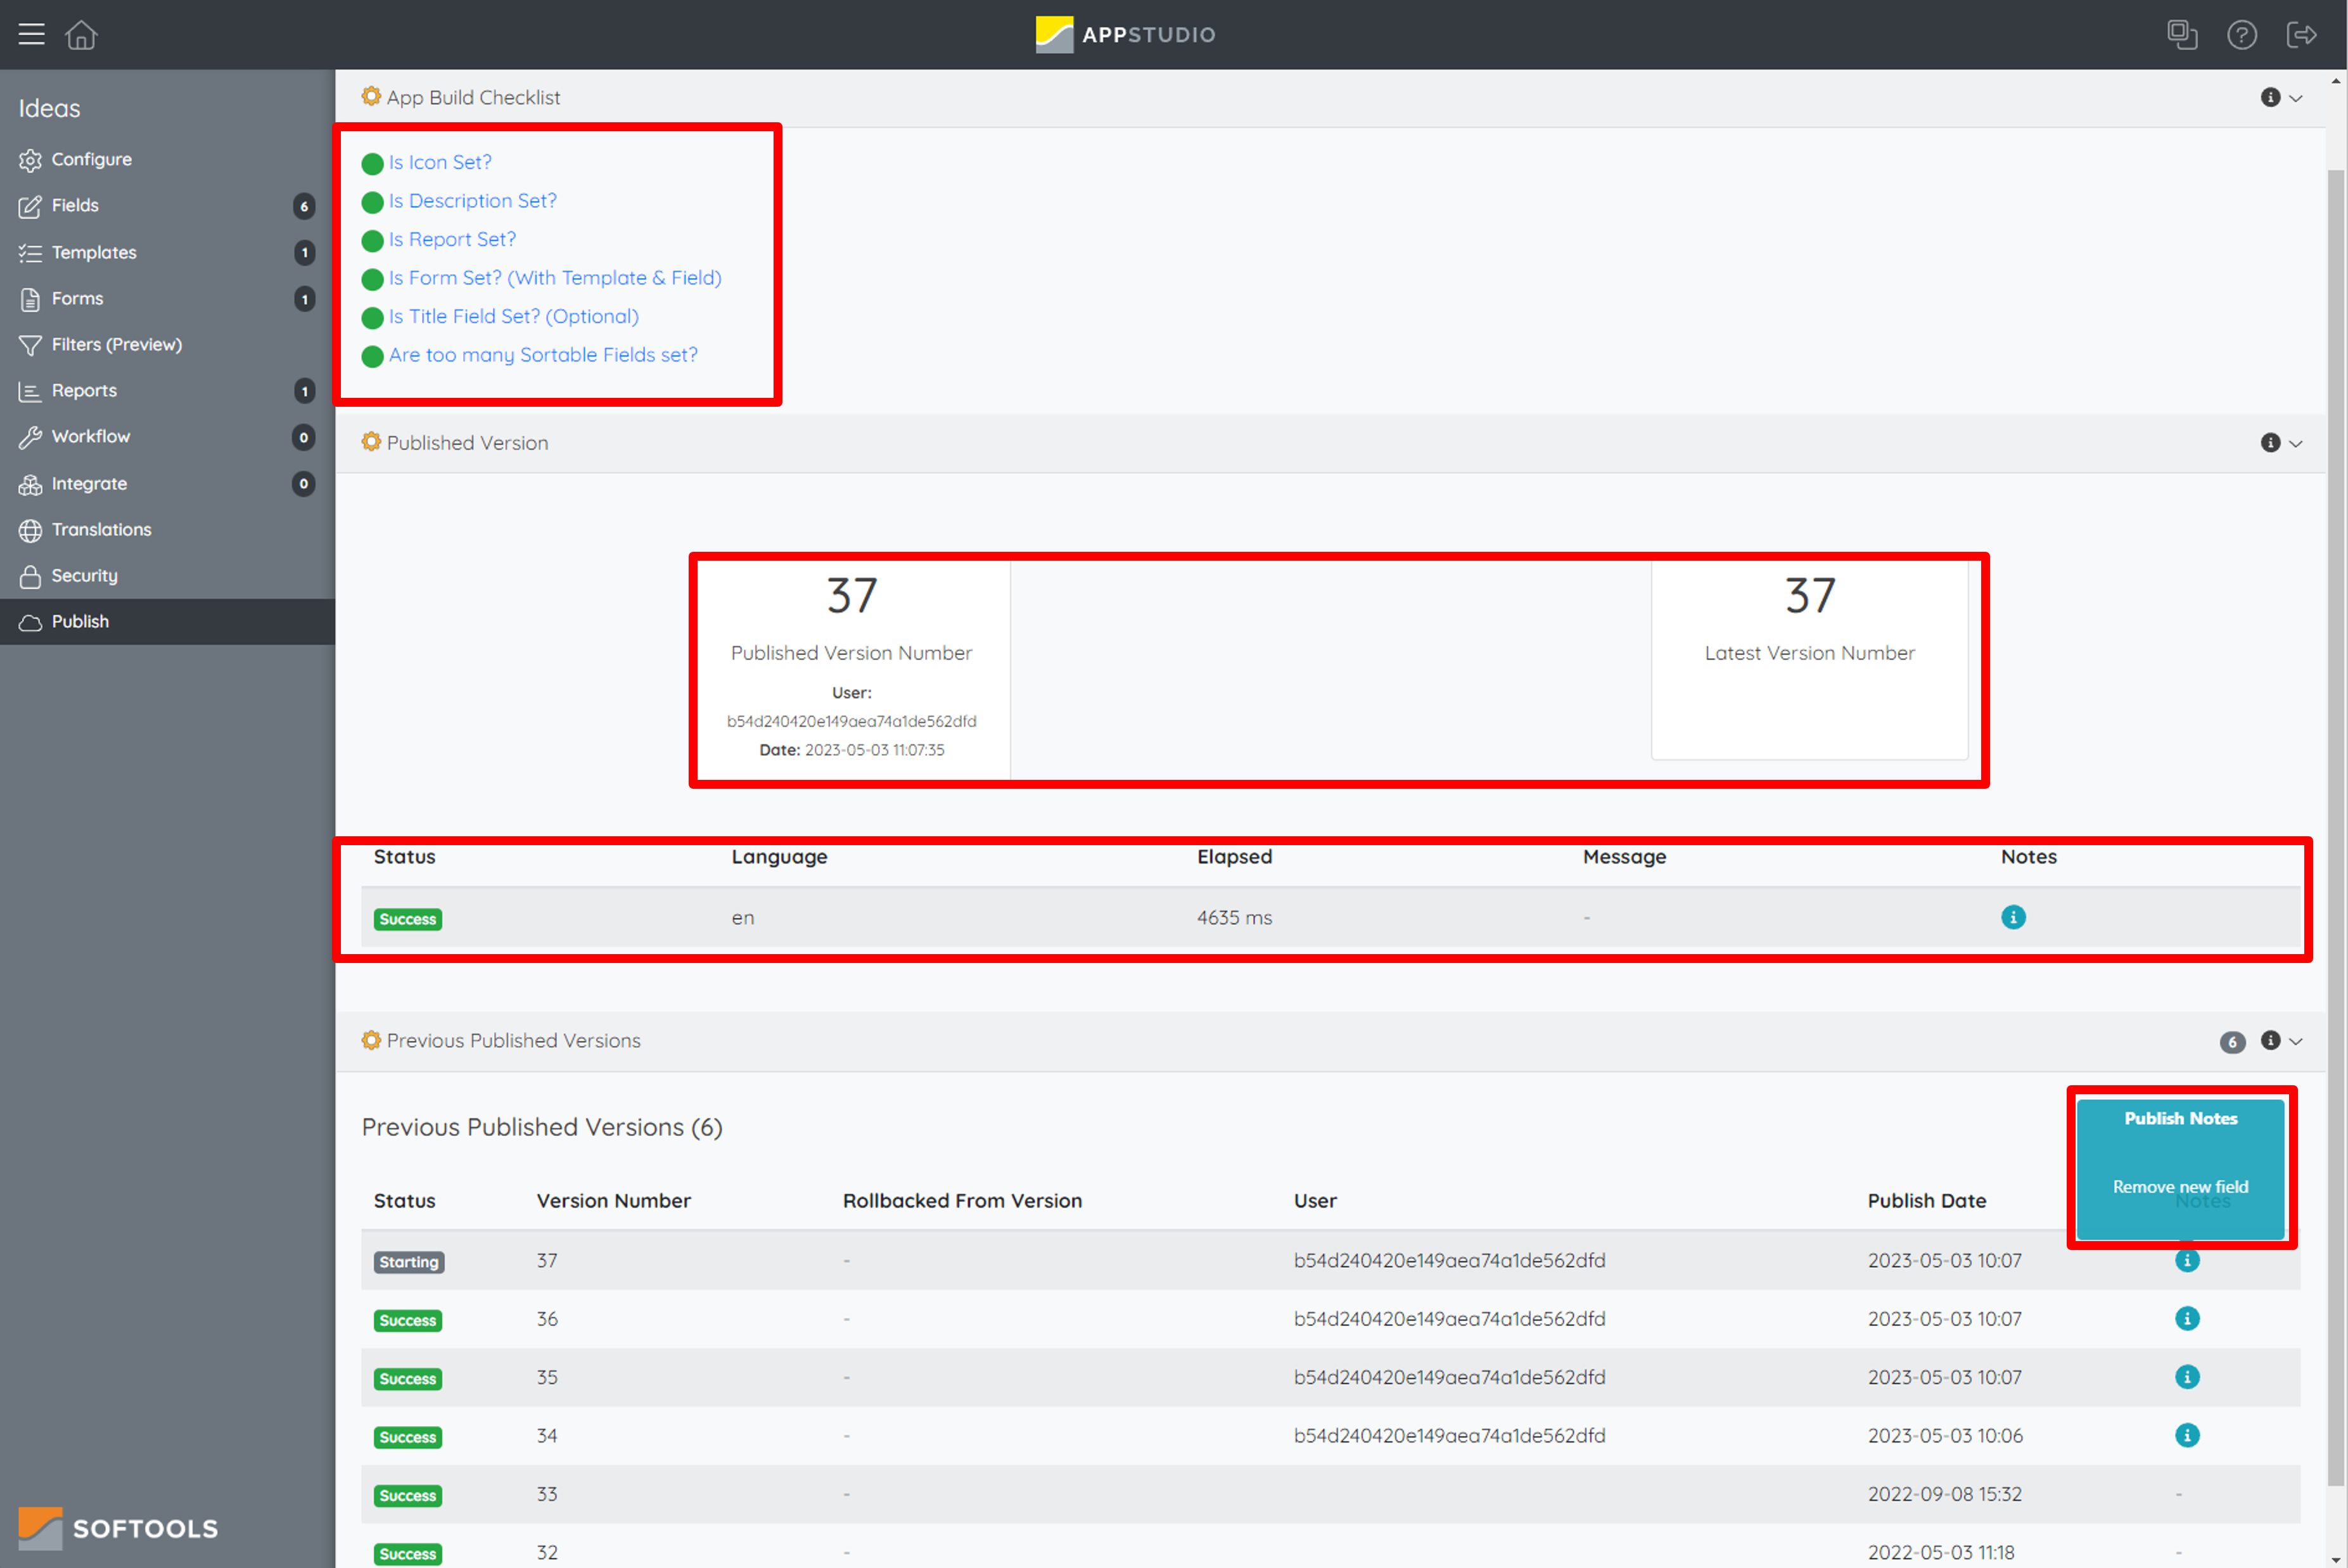Open the Integrate menu item
Screen dimensions: 2348x1568
[167, 484]
